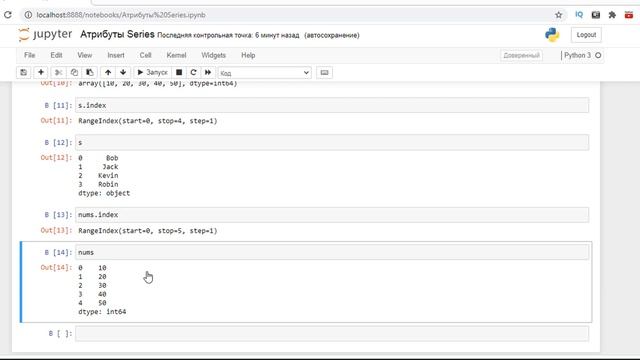Screen dimensions: 640x360
Task: Click into cell 13 containing nums.index
Action: pyautogui.click(x=332, y=215)
